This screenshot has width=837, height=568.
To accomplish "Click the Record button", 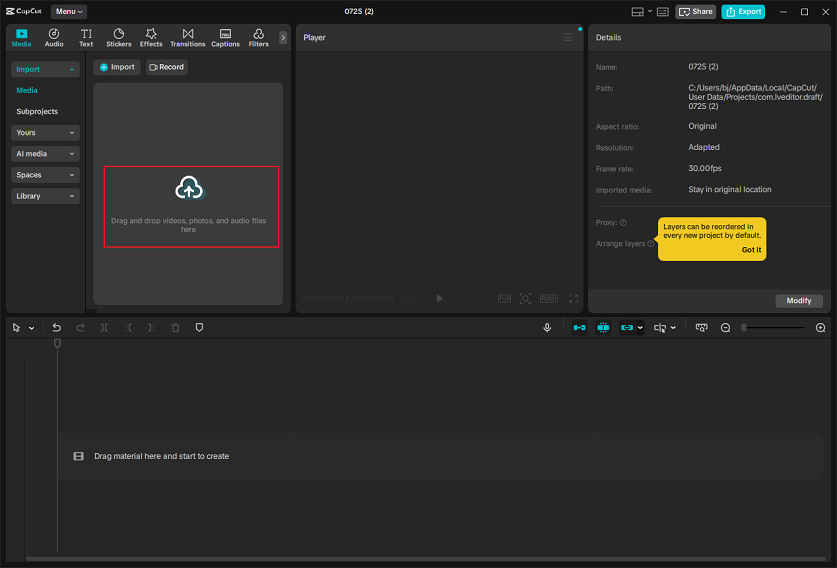I will pyautogui.click(x=167, y=67).
